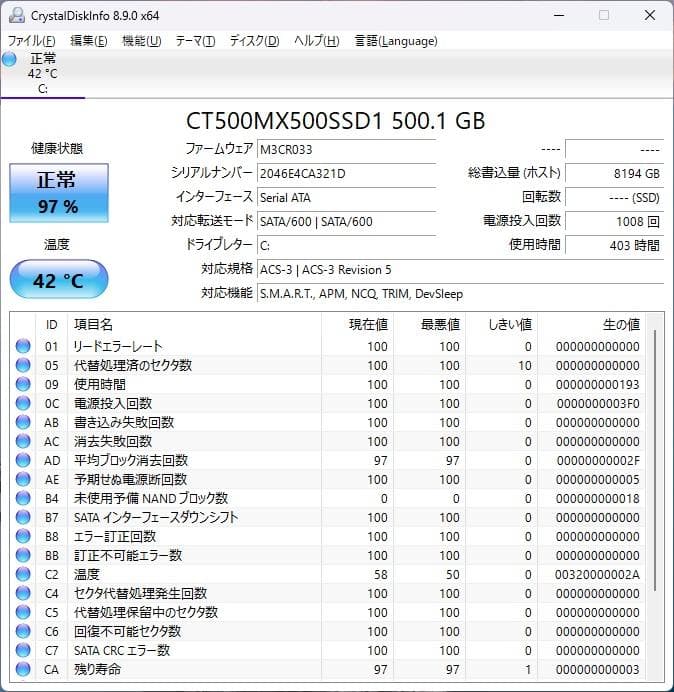Open the ファイル(F) menu
Screen dimensions: 674x692
(31, 41)
